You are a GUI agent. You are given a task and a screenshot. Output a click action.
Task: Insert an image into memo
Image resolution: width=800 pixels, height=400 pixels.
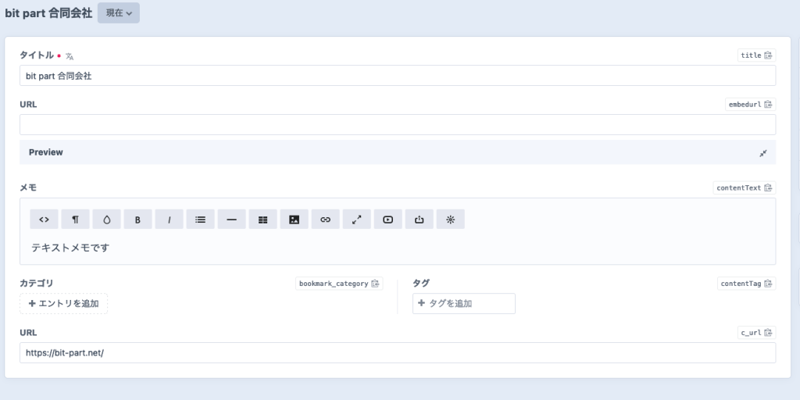294,219
